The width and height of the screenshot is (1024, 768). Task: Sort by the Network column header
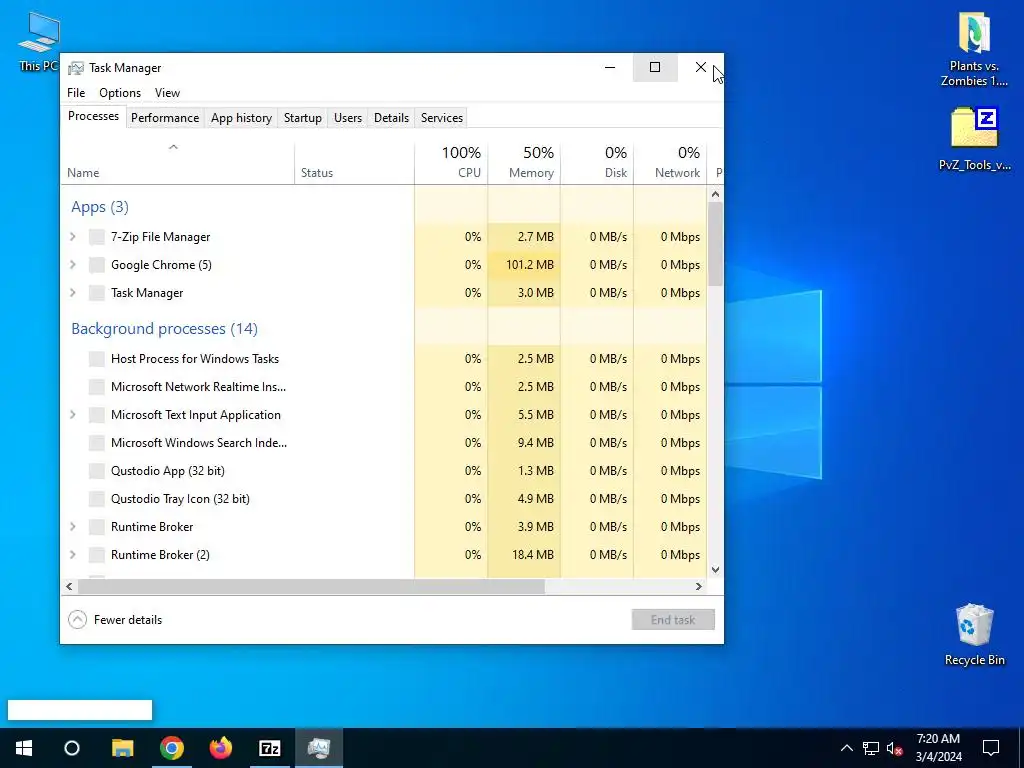[670, 163]
